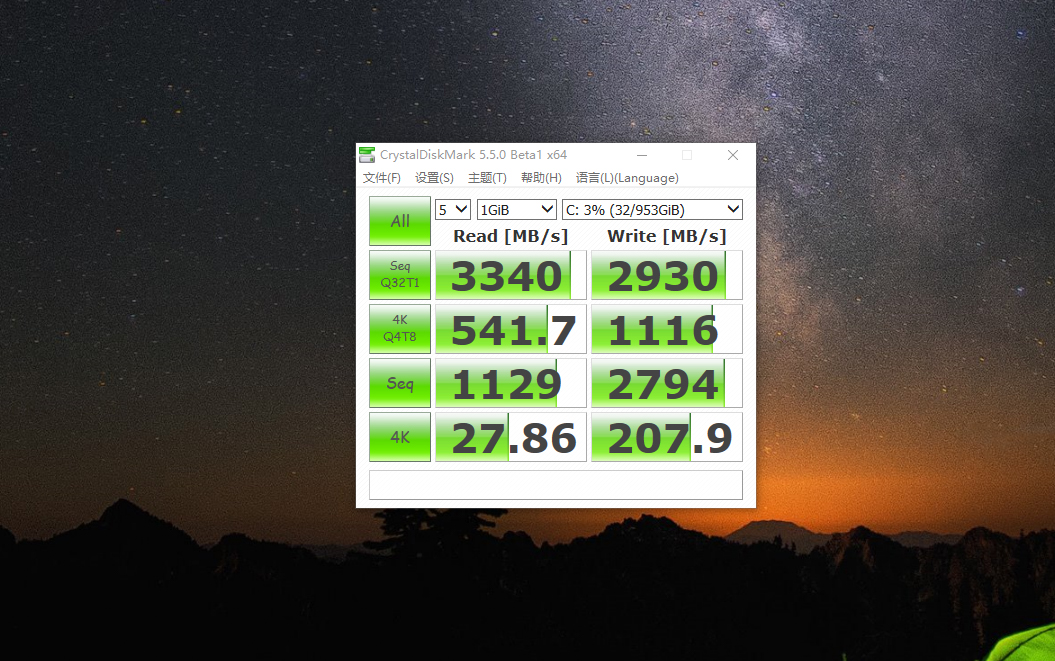
Task: Click the Seq Q32T1 write result 2930
Action: (667, 275)
